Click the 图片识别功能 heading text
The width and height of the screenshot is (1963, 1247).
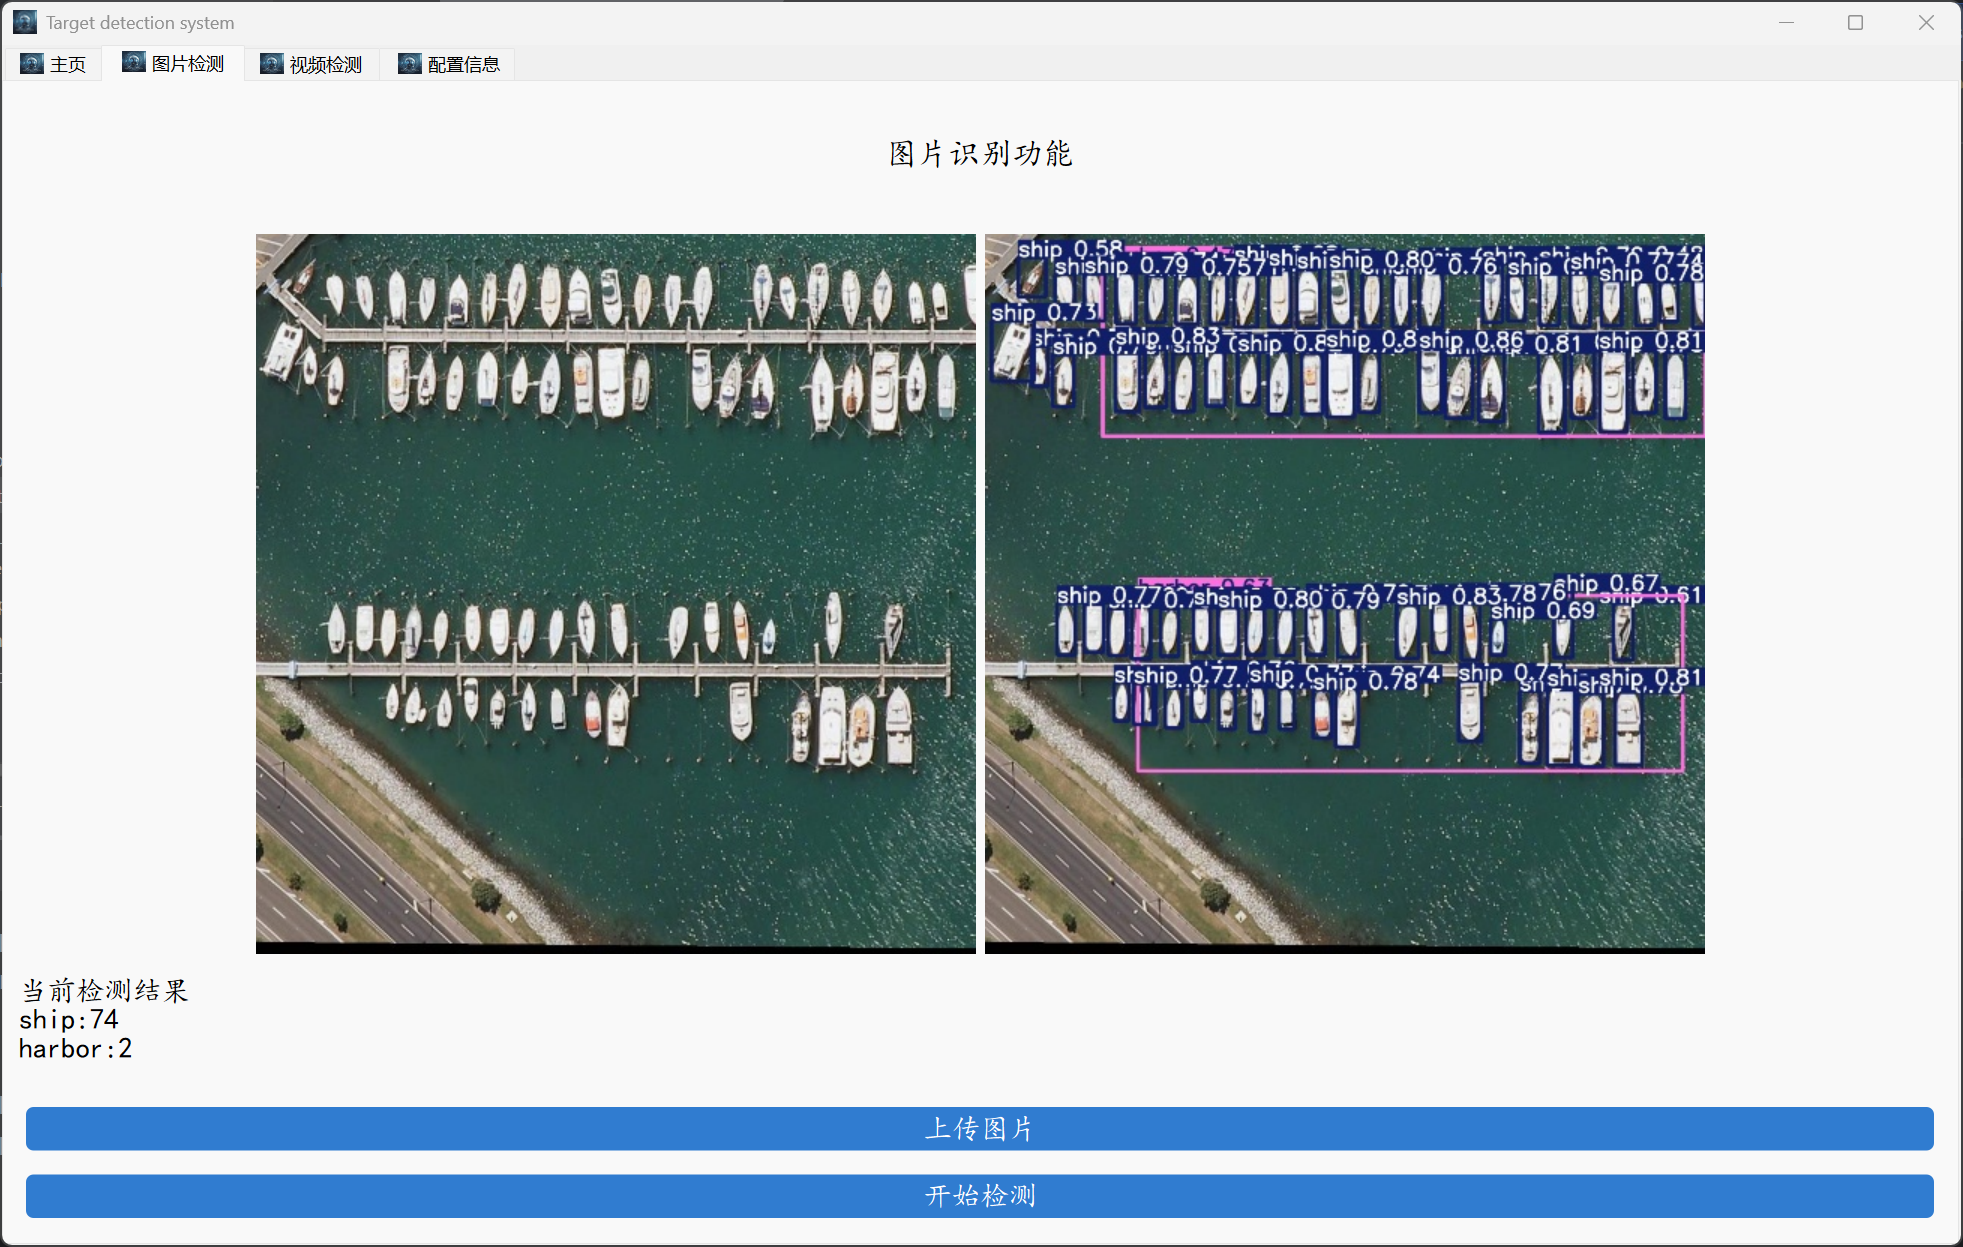(x=980, y=154)
